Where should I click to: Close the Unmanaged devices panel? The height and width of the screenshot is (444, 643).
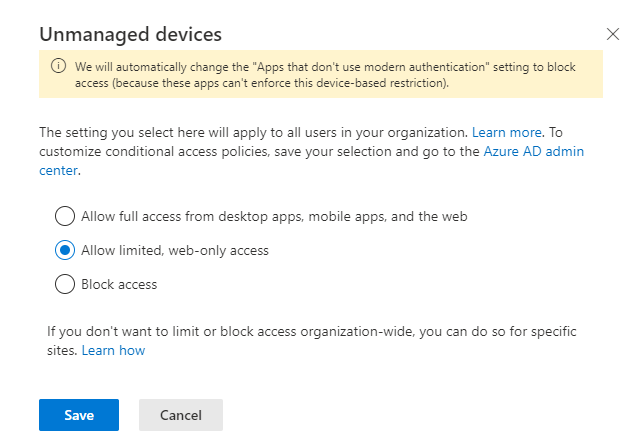613,34
